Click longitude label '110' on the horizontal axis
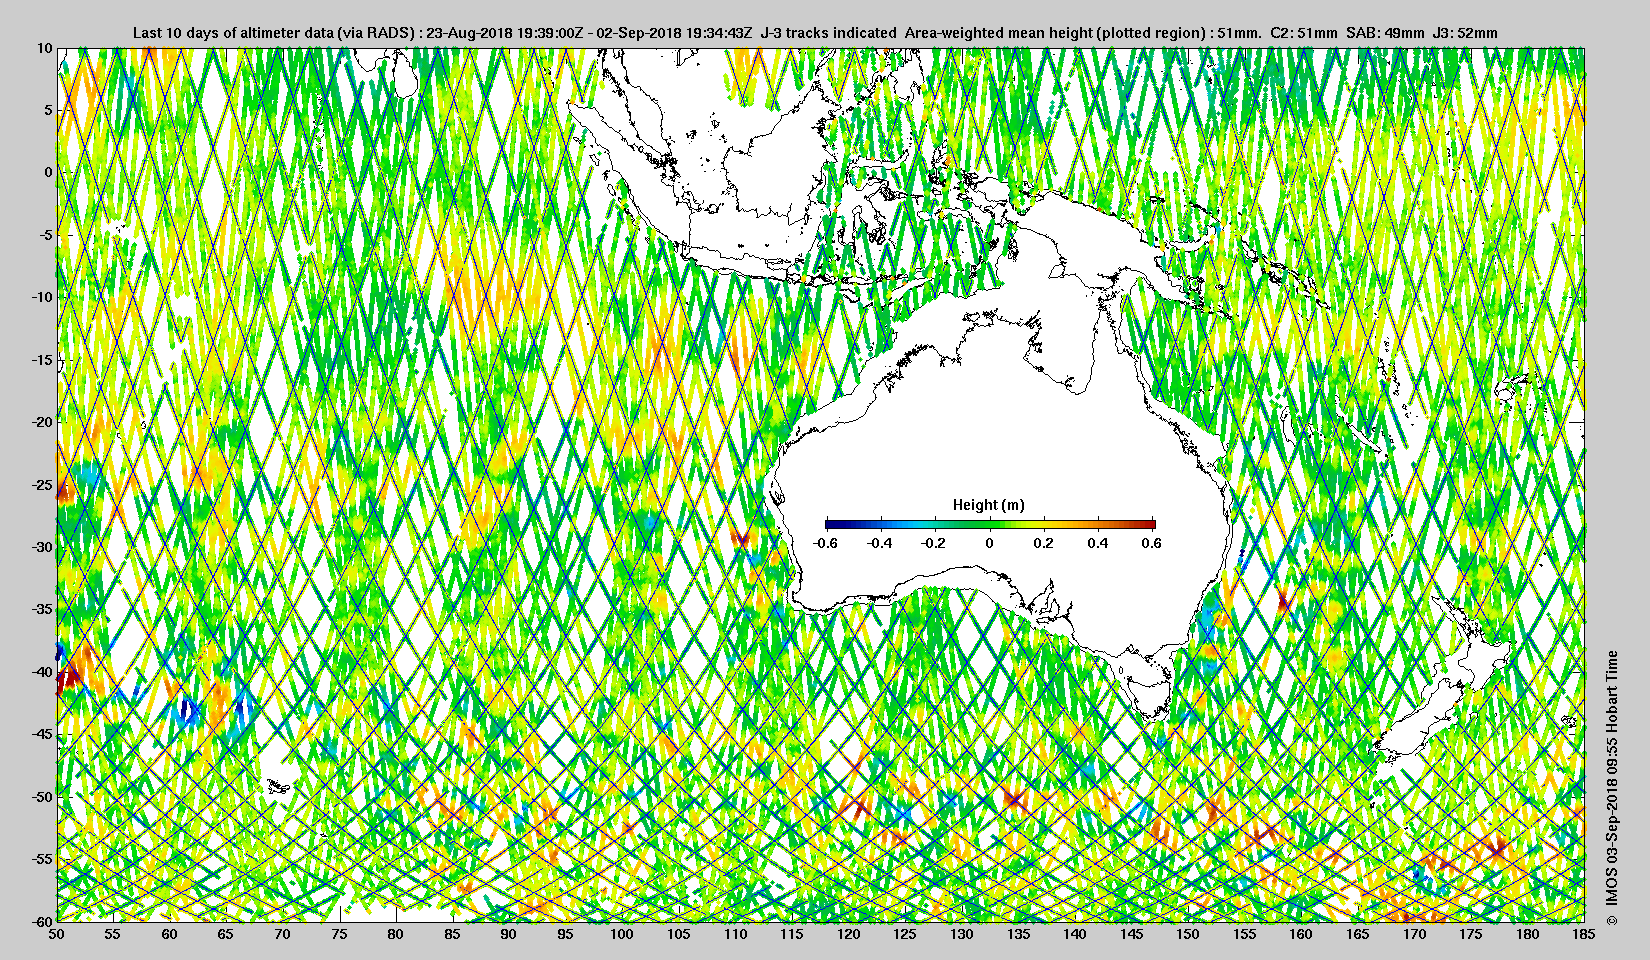The width and height of the screenshot is (1650, 960). (x=735, y=934)
